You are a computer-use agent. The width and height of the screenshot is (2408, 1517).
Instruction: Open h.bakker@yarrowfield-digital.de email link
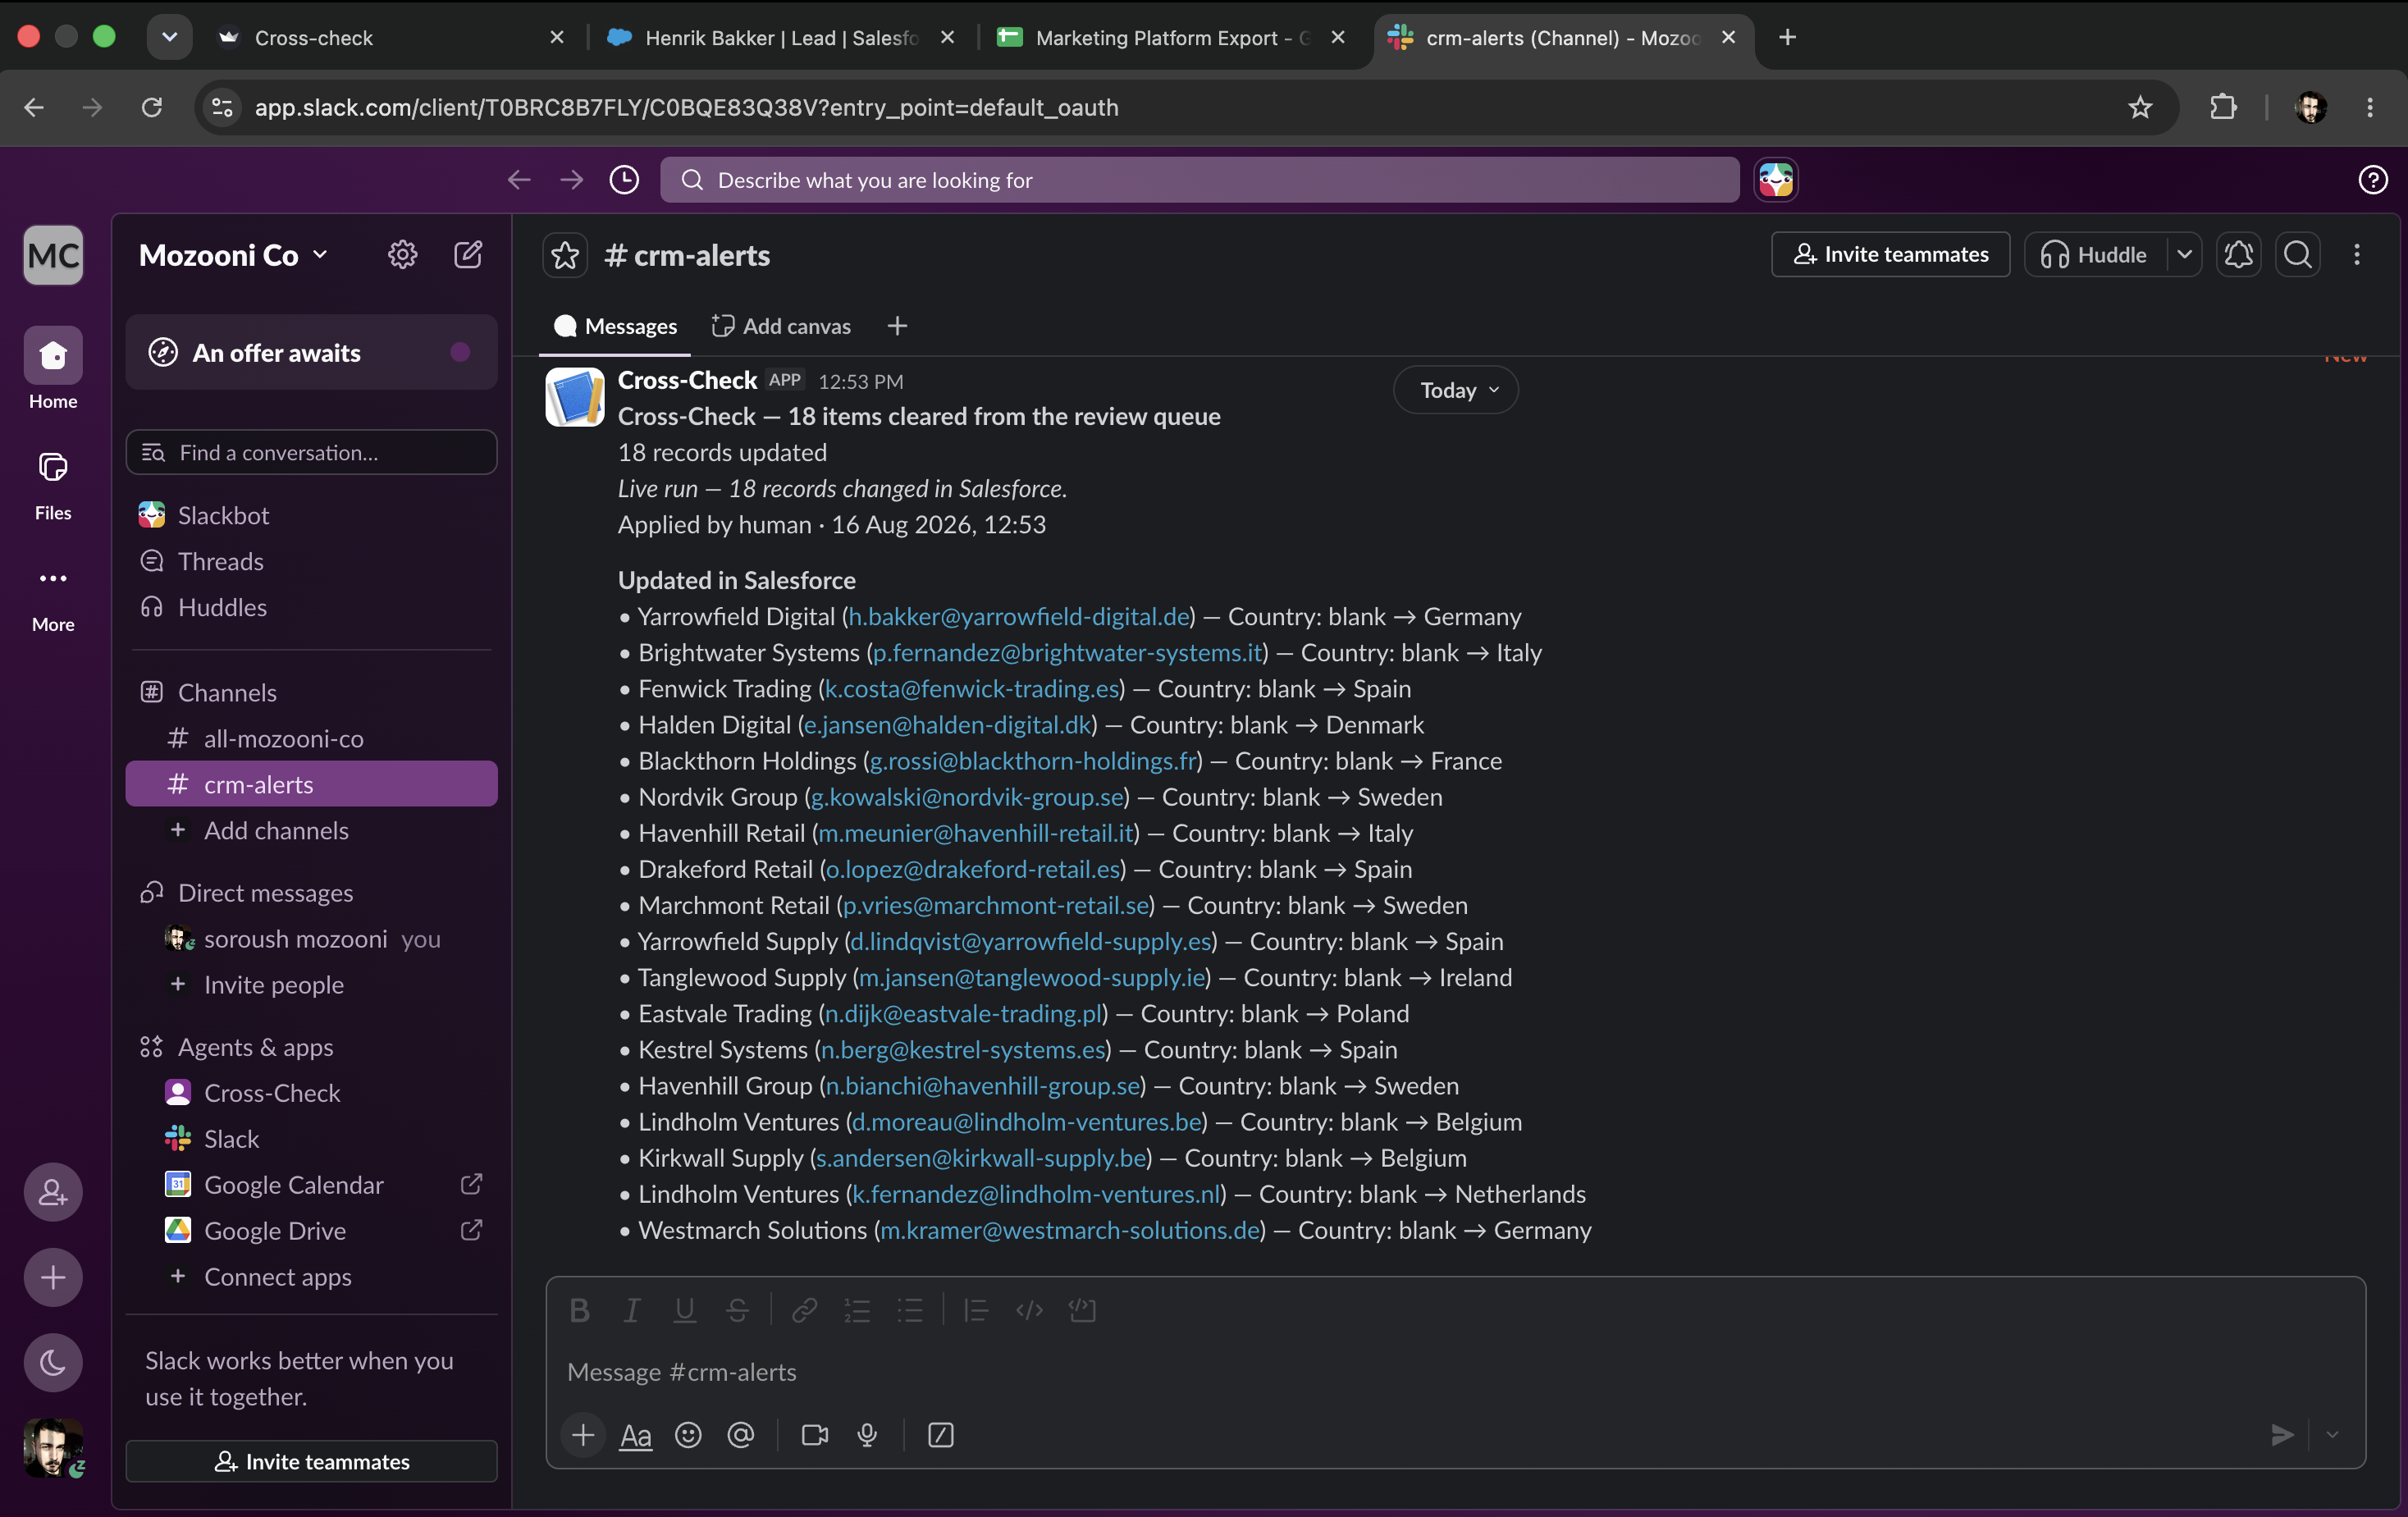(1019, 616)
